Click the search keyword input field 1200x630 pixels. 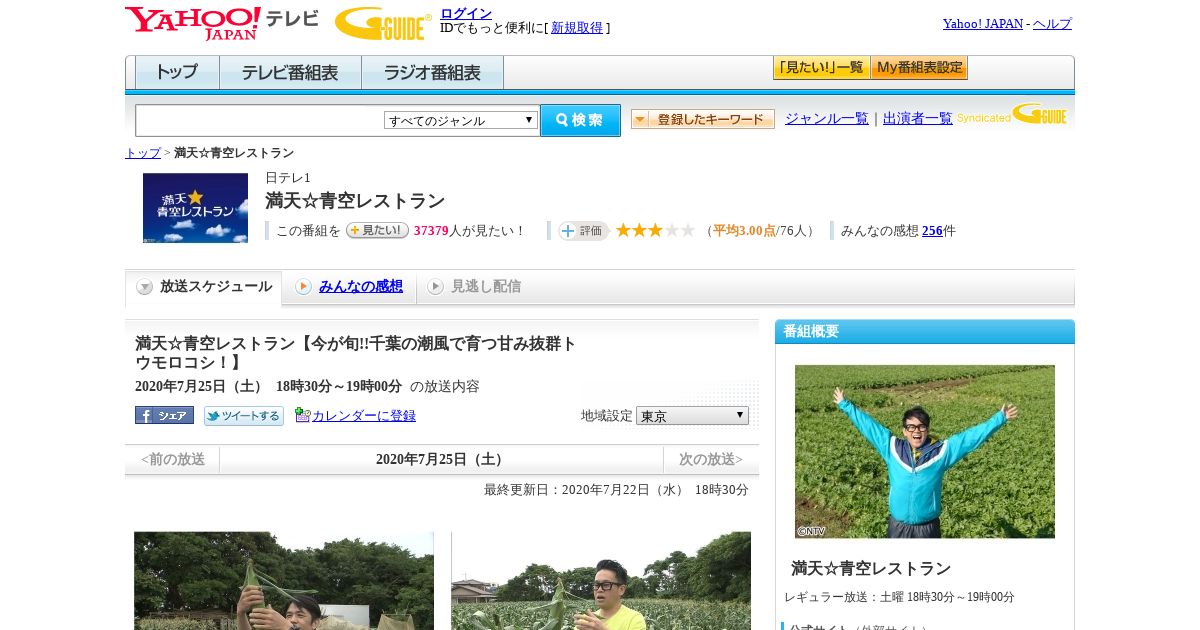(x=260, y=120)
